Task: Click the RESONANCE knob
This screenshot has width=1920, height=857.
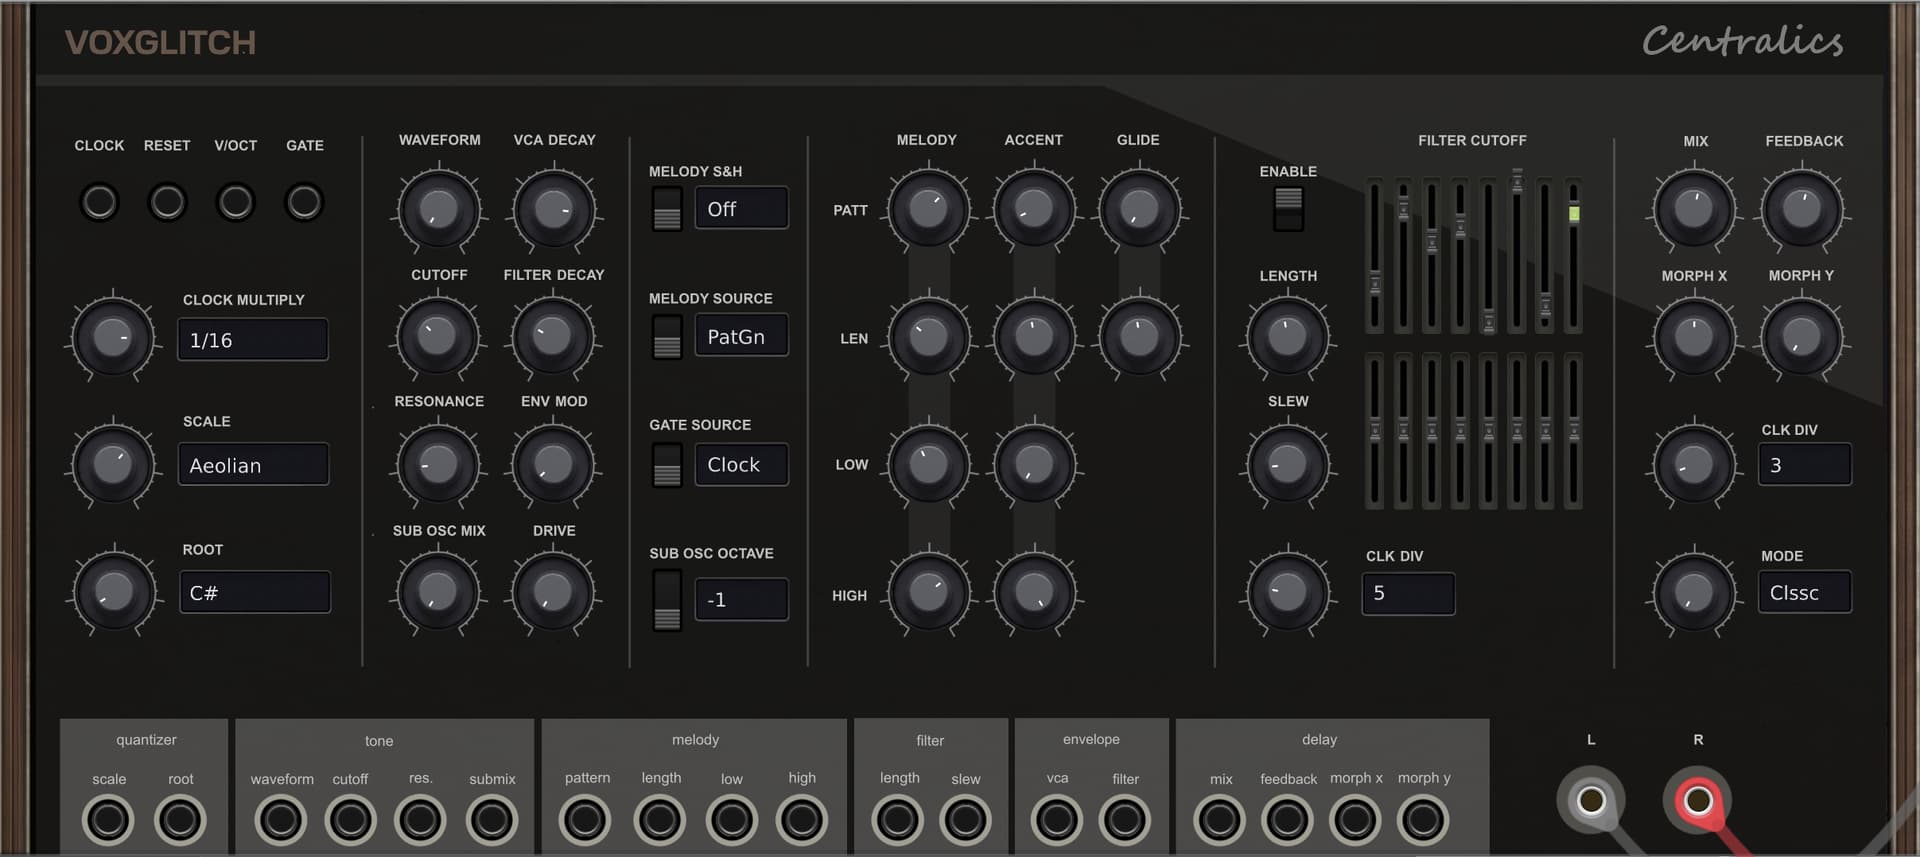Action: (x=438, y=465)
